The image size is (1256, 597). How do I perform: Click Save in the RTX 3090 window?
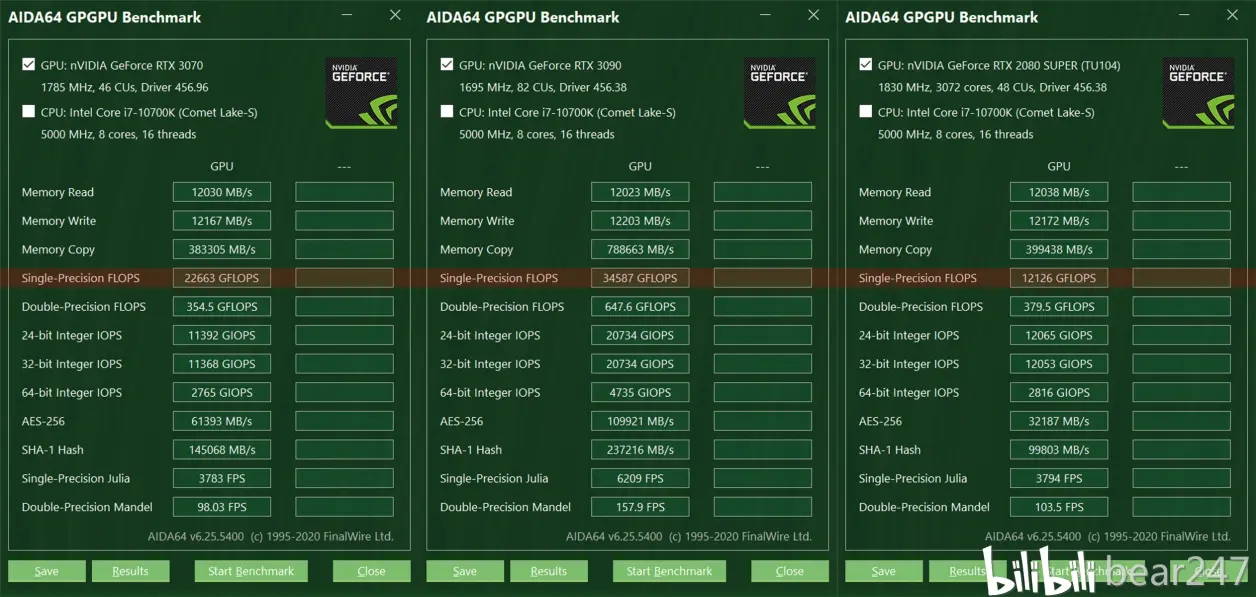click(x=465, y=571)
